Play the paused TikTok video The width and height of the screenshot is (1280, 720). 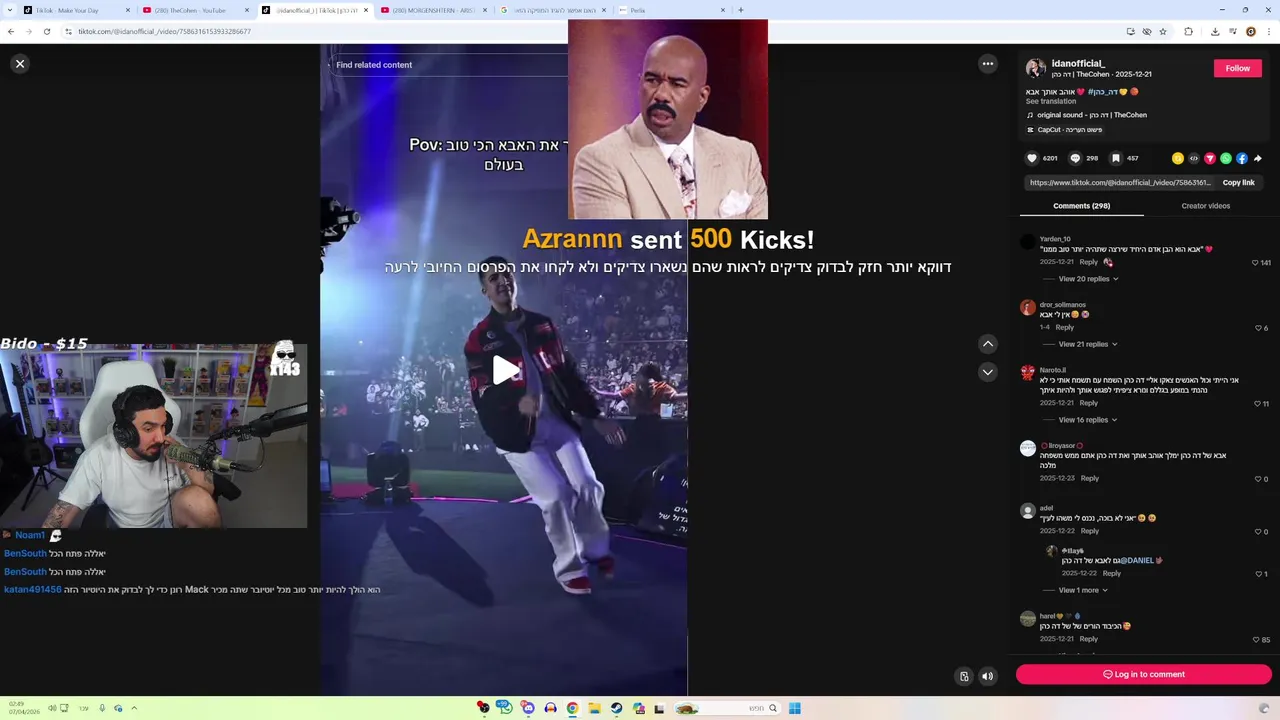tap(505, 370)
